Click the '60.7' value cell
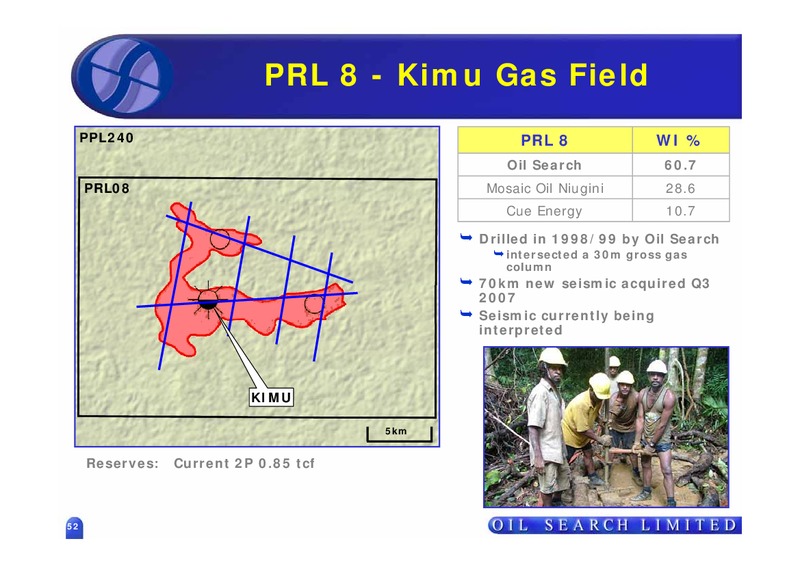Viewport: 800px width, 565px height. click(x=681, y=165)
